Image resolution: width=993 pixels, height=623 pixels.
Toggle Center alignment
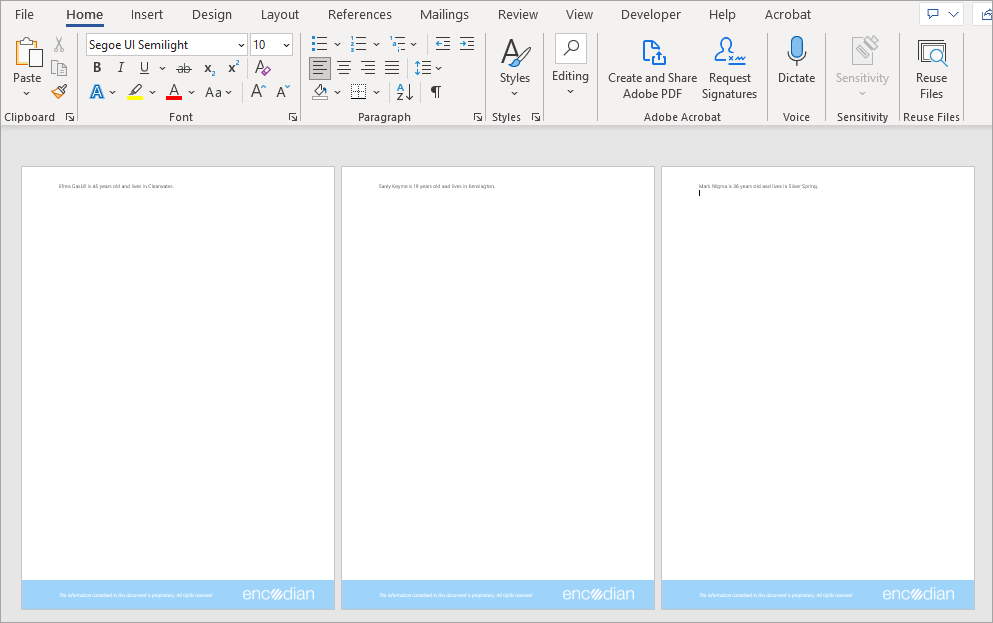[344, 68]
